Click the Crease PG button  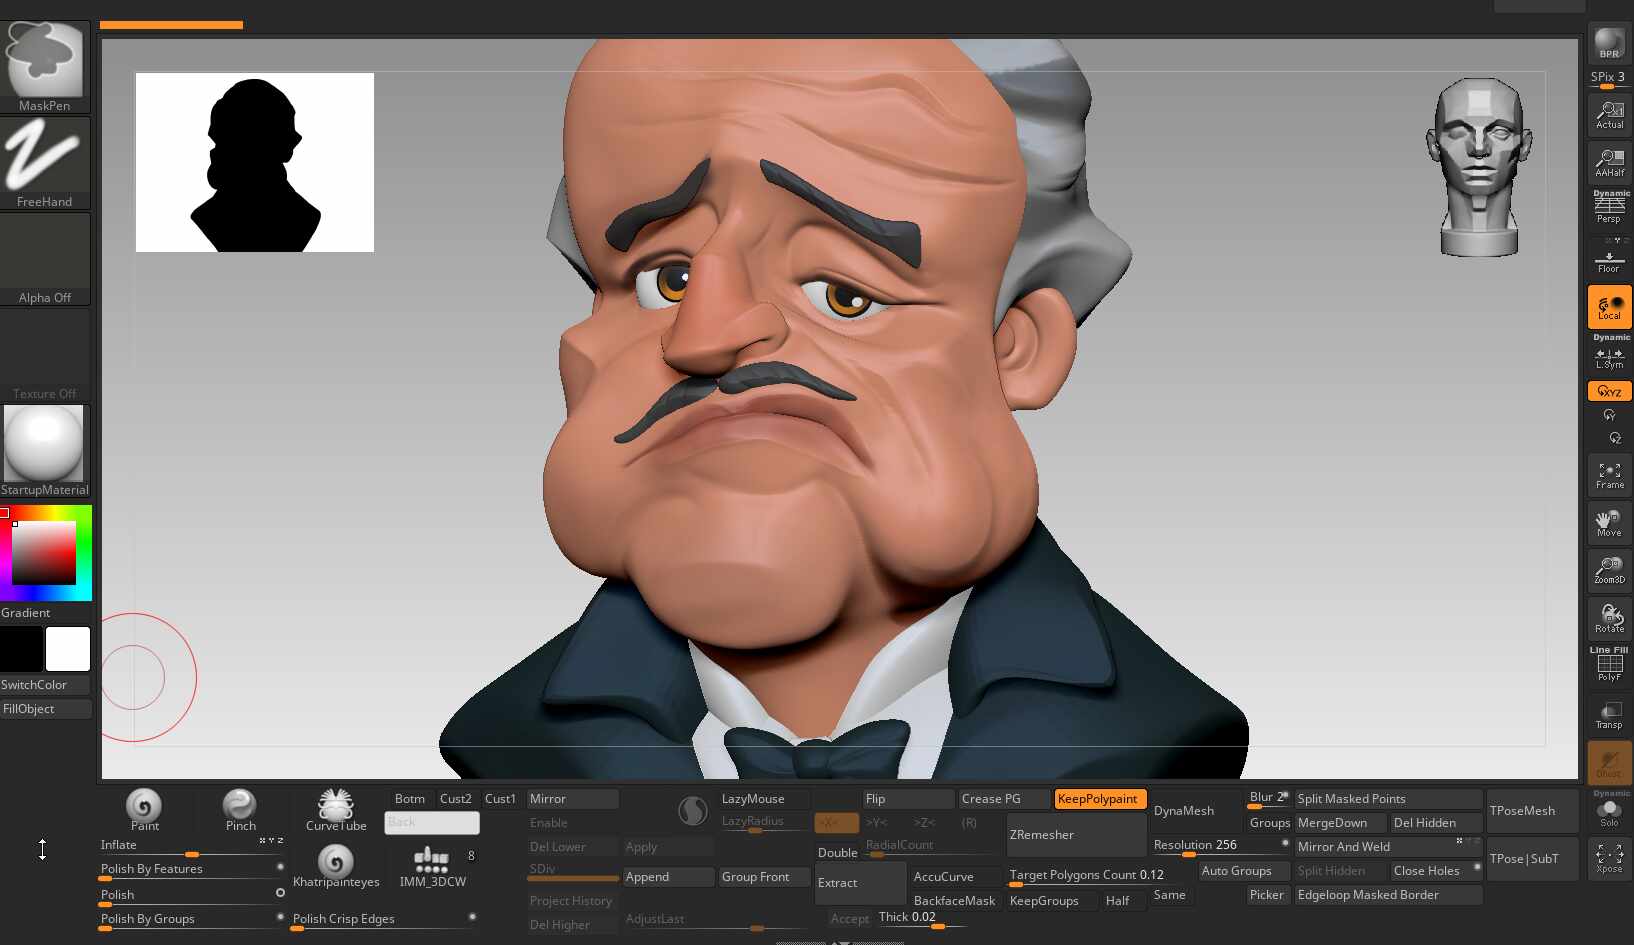[1005, 799]
